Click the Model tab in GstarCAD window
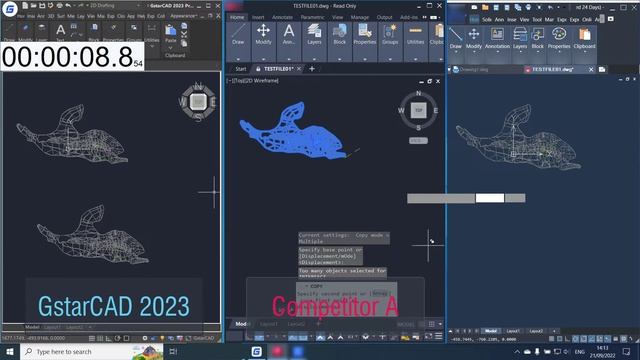The width and height of the screenshot is (640, 360). click(32, 327)
